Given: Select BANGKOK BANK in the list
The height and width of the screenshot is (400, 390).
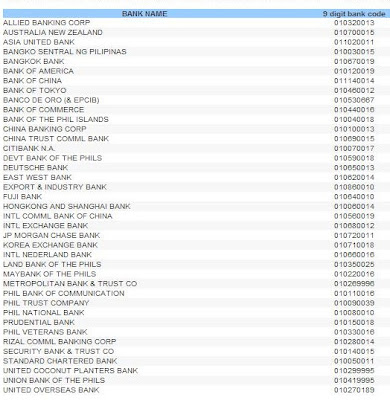Looking at the screenshot, I should (33, 61).
